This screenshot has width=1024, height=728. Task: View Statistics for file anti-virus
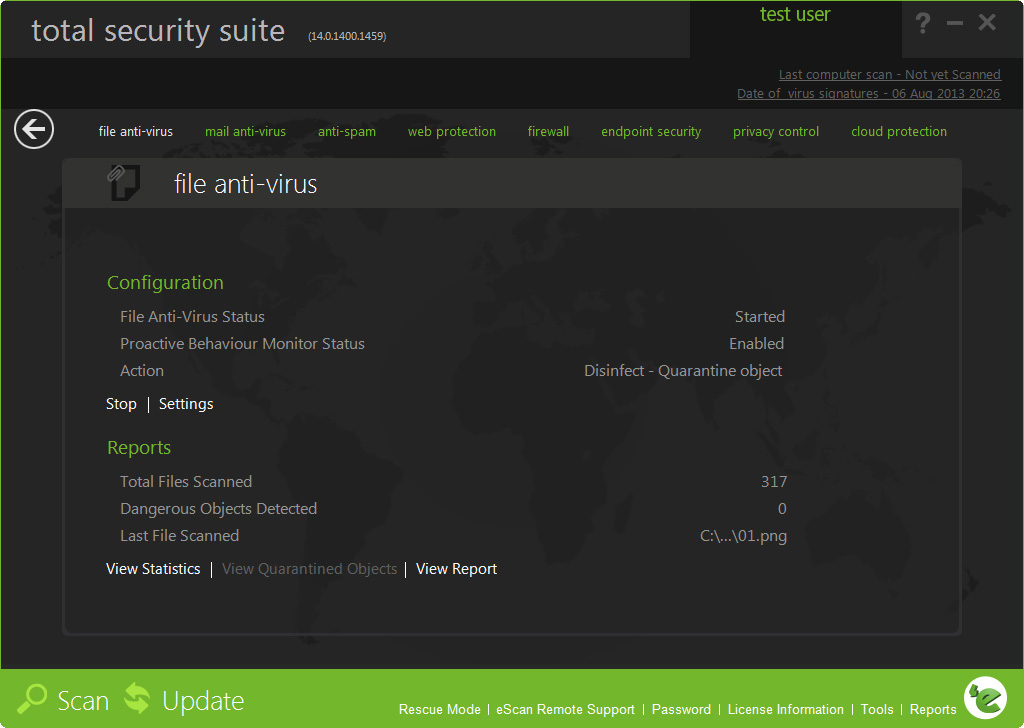coord(153,569)
